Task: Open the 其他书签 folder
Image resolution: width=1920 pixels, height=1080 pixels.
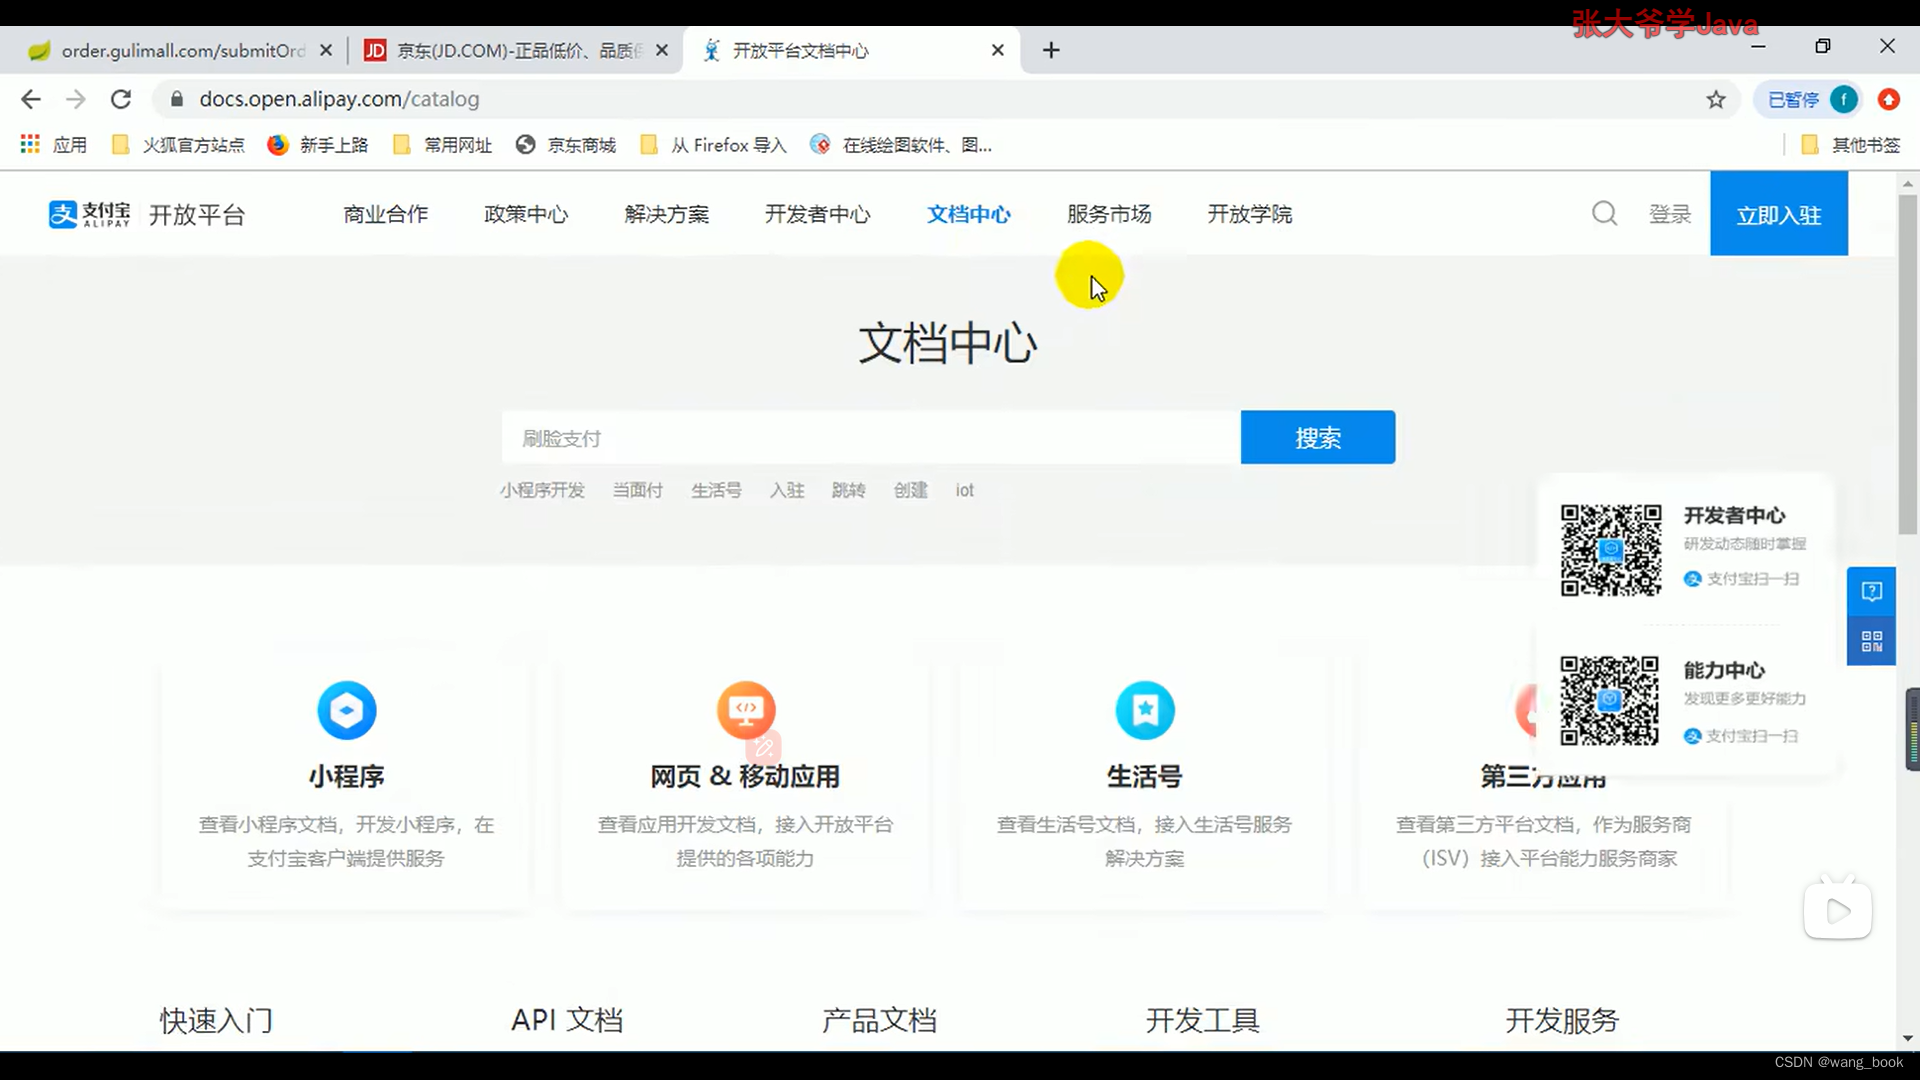Action: click(x=1850, y=145)
